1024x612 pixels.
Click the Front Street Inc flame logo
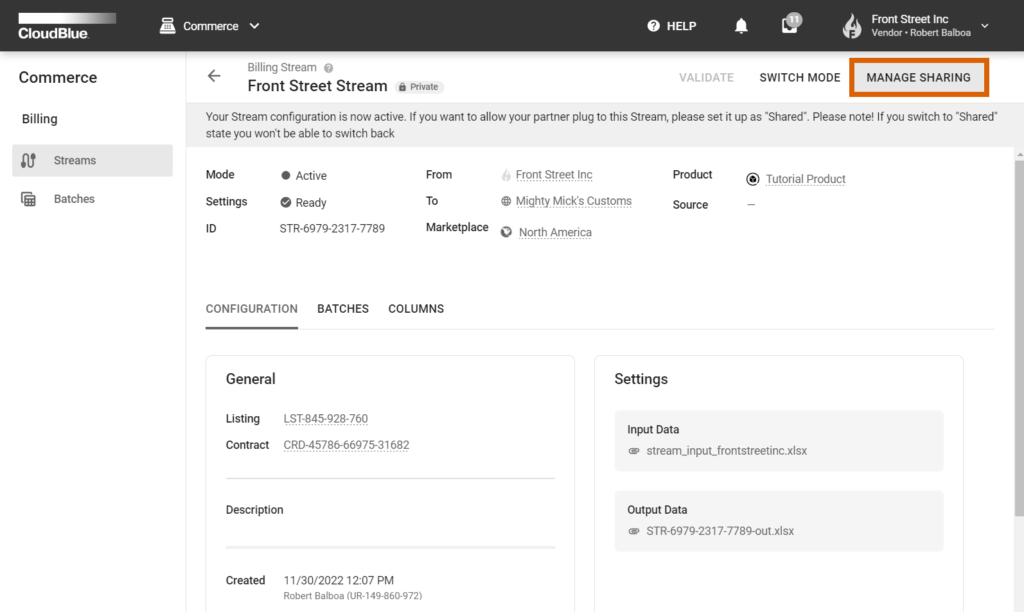point(852,26)
